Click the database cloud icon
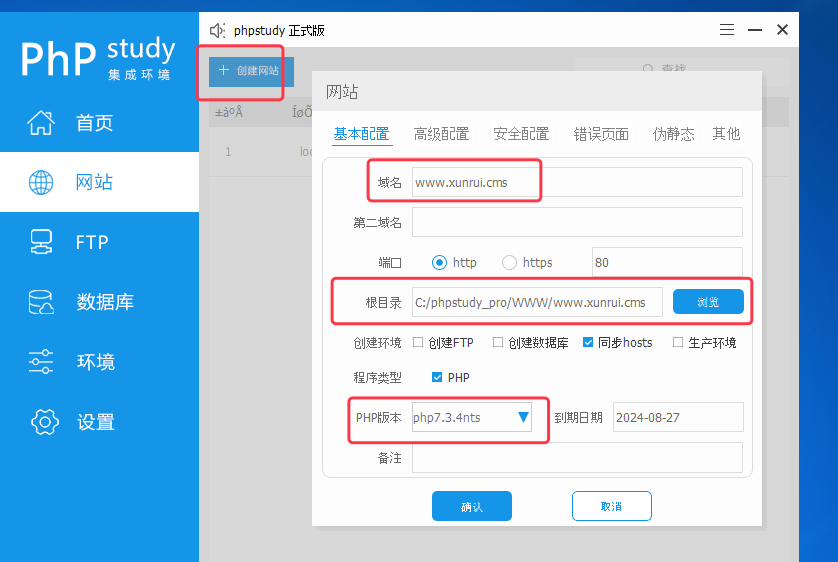The image size is (838, 562). pos(41,302)
